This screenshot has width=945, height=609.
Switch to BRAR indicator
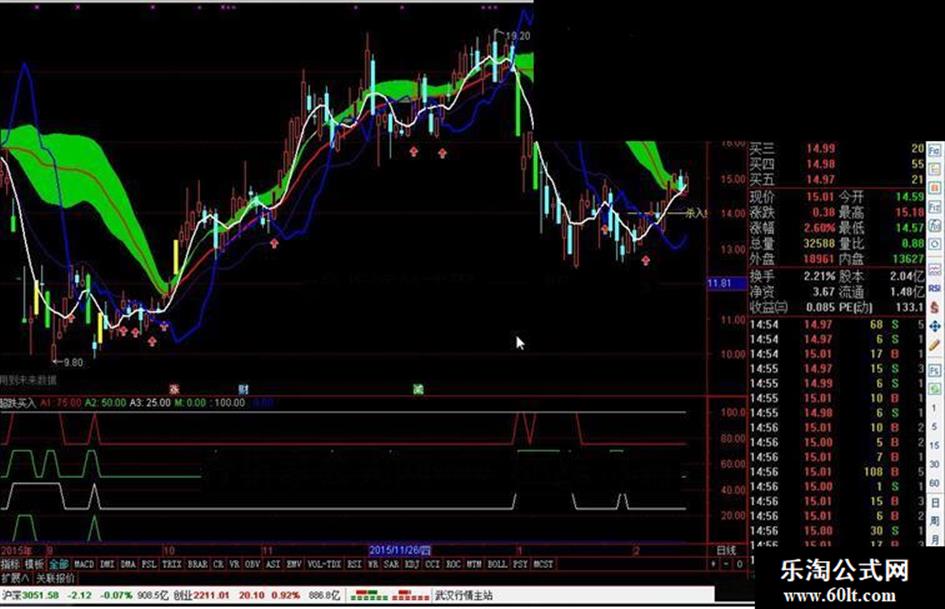[x=197, y=564]
